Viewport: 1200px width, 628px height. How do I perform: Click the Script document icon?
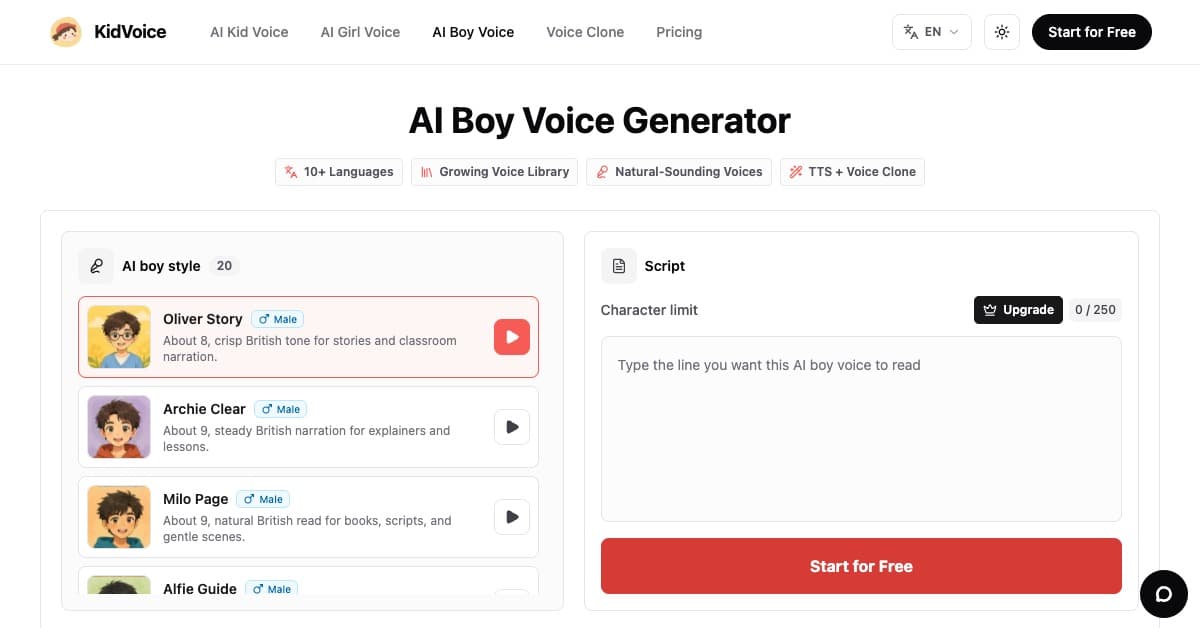point(619,266)
